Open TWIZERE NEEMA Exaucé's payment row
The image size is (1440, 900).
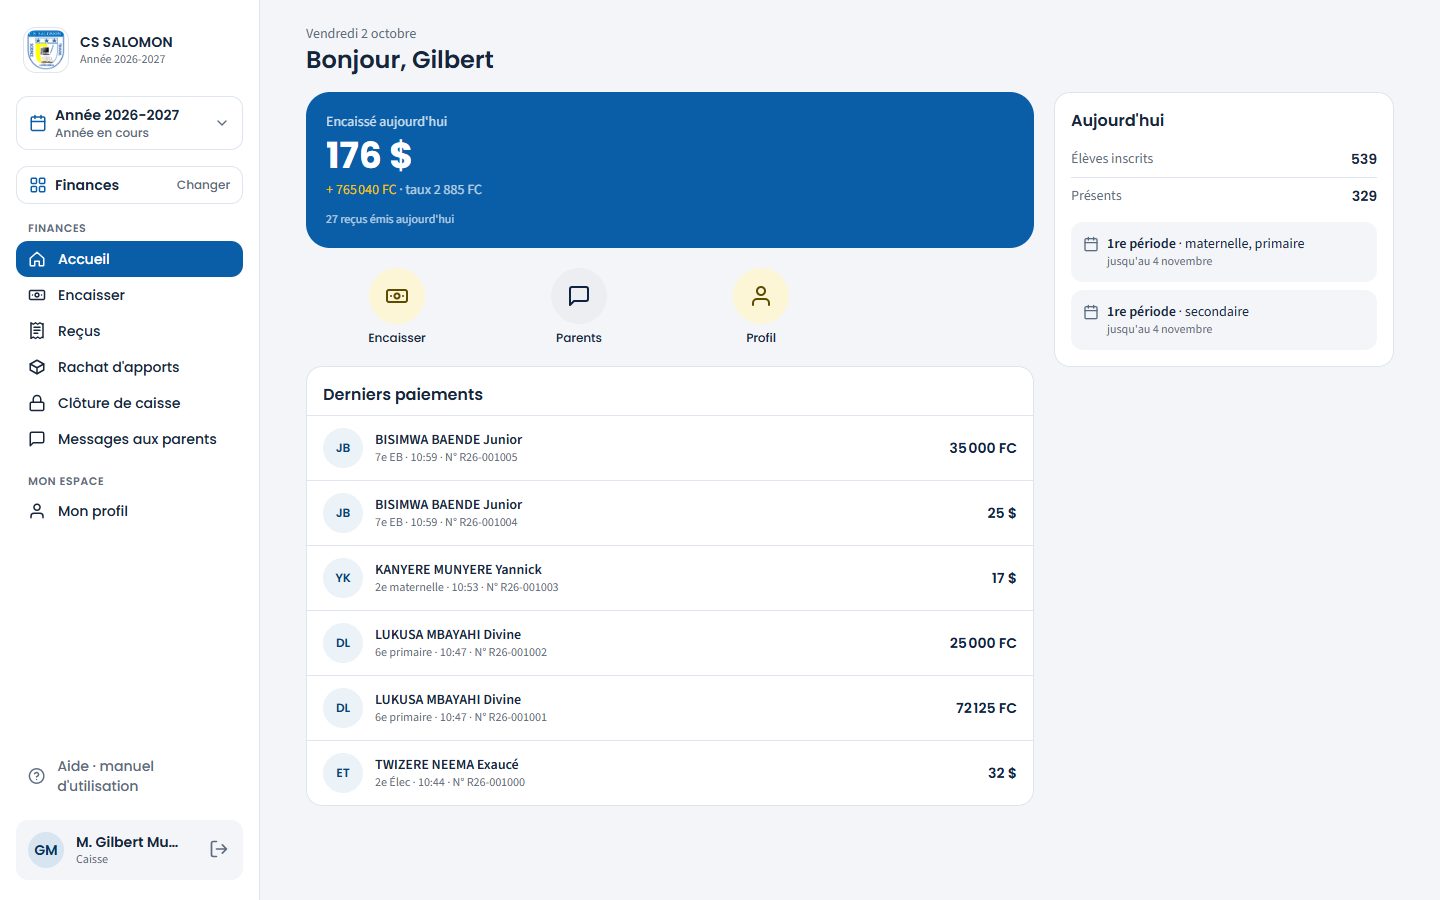[670, 773]
